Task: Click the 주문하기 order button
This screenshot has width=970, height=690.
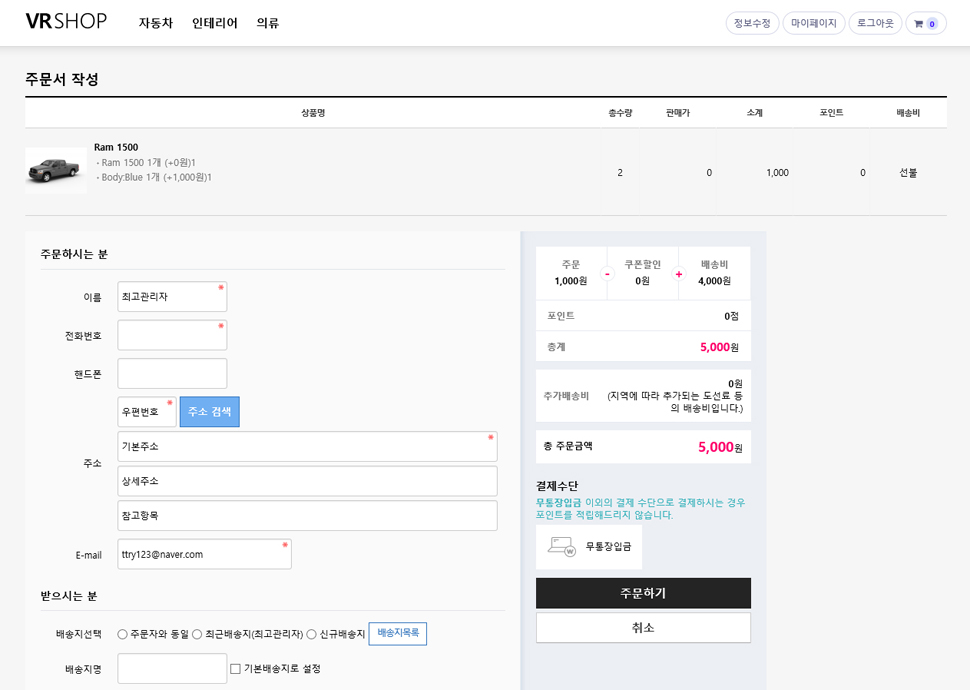Action: coord(643,593)
